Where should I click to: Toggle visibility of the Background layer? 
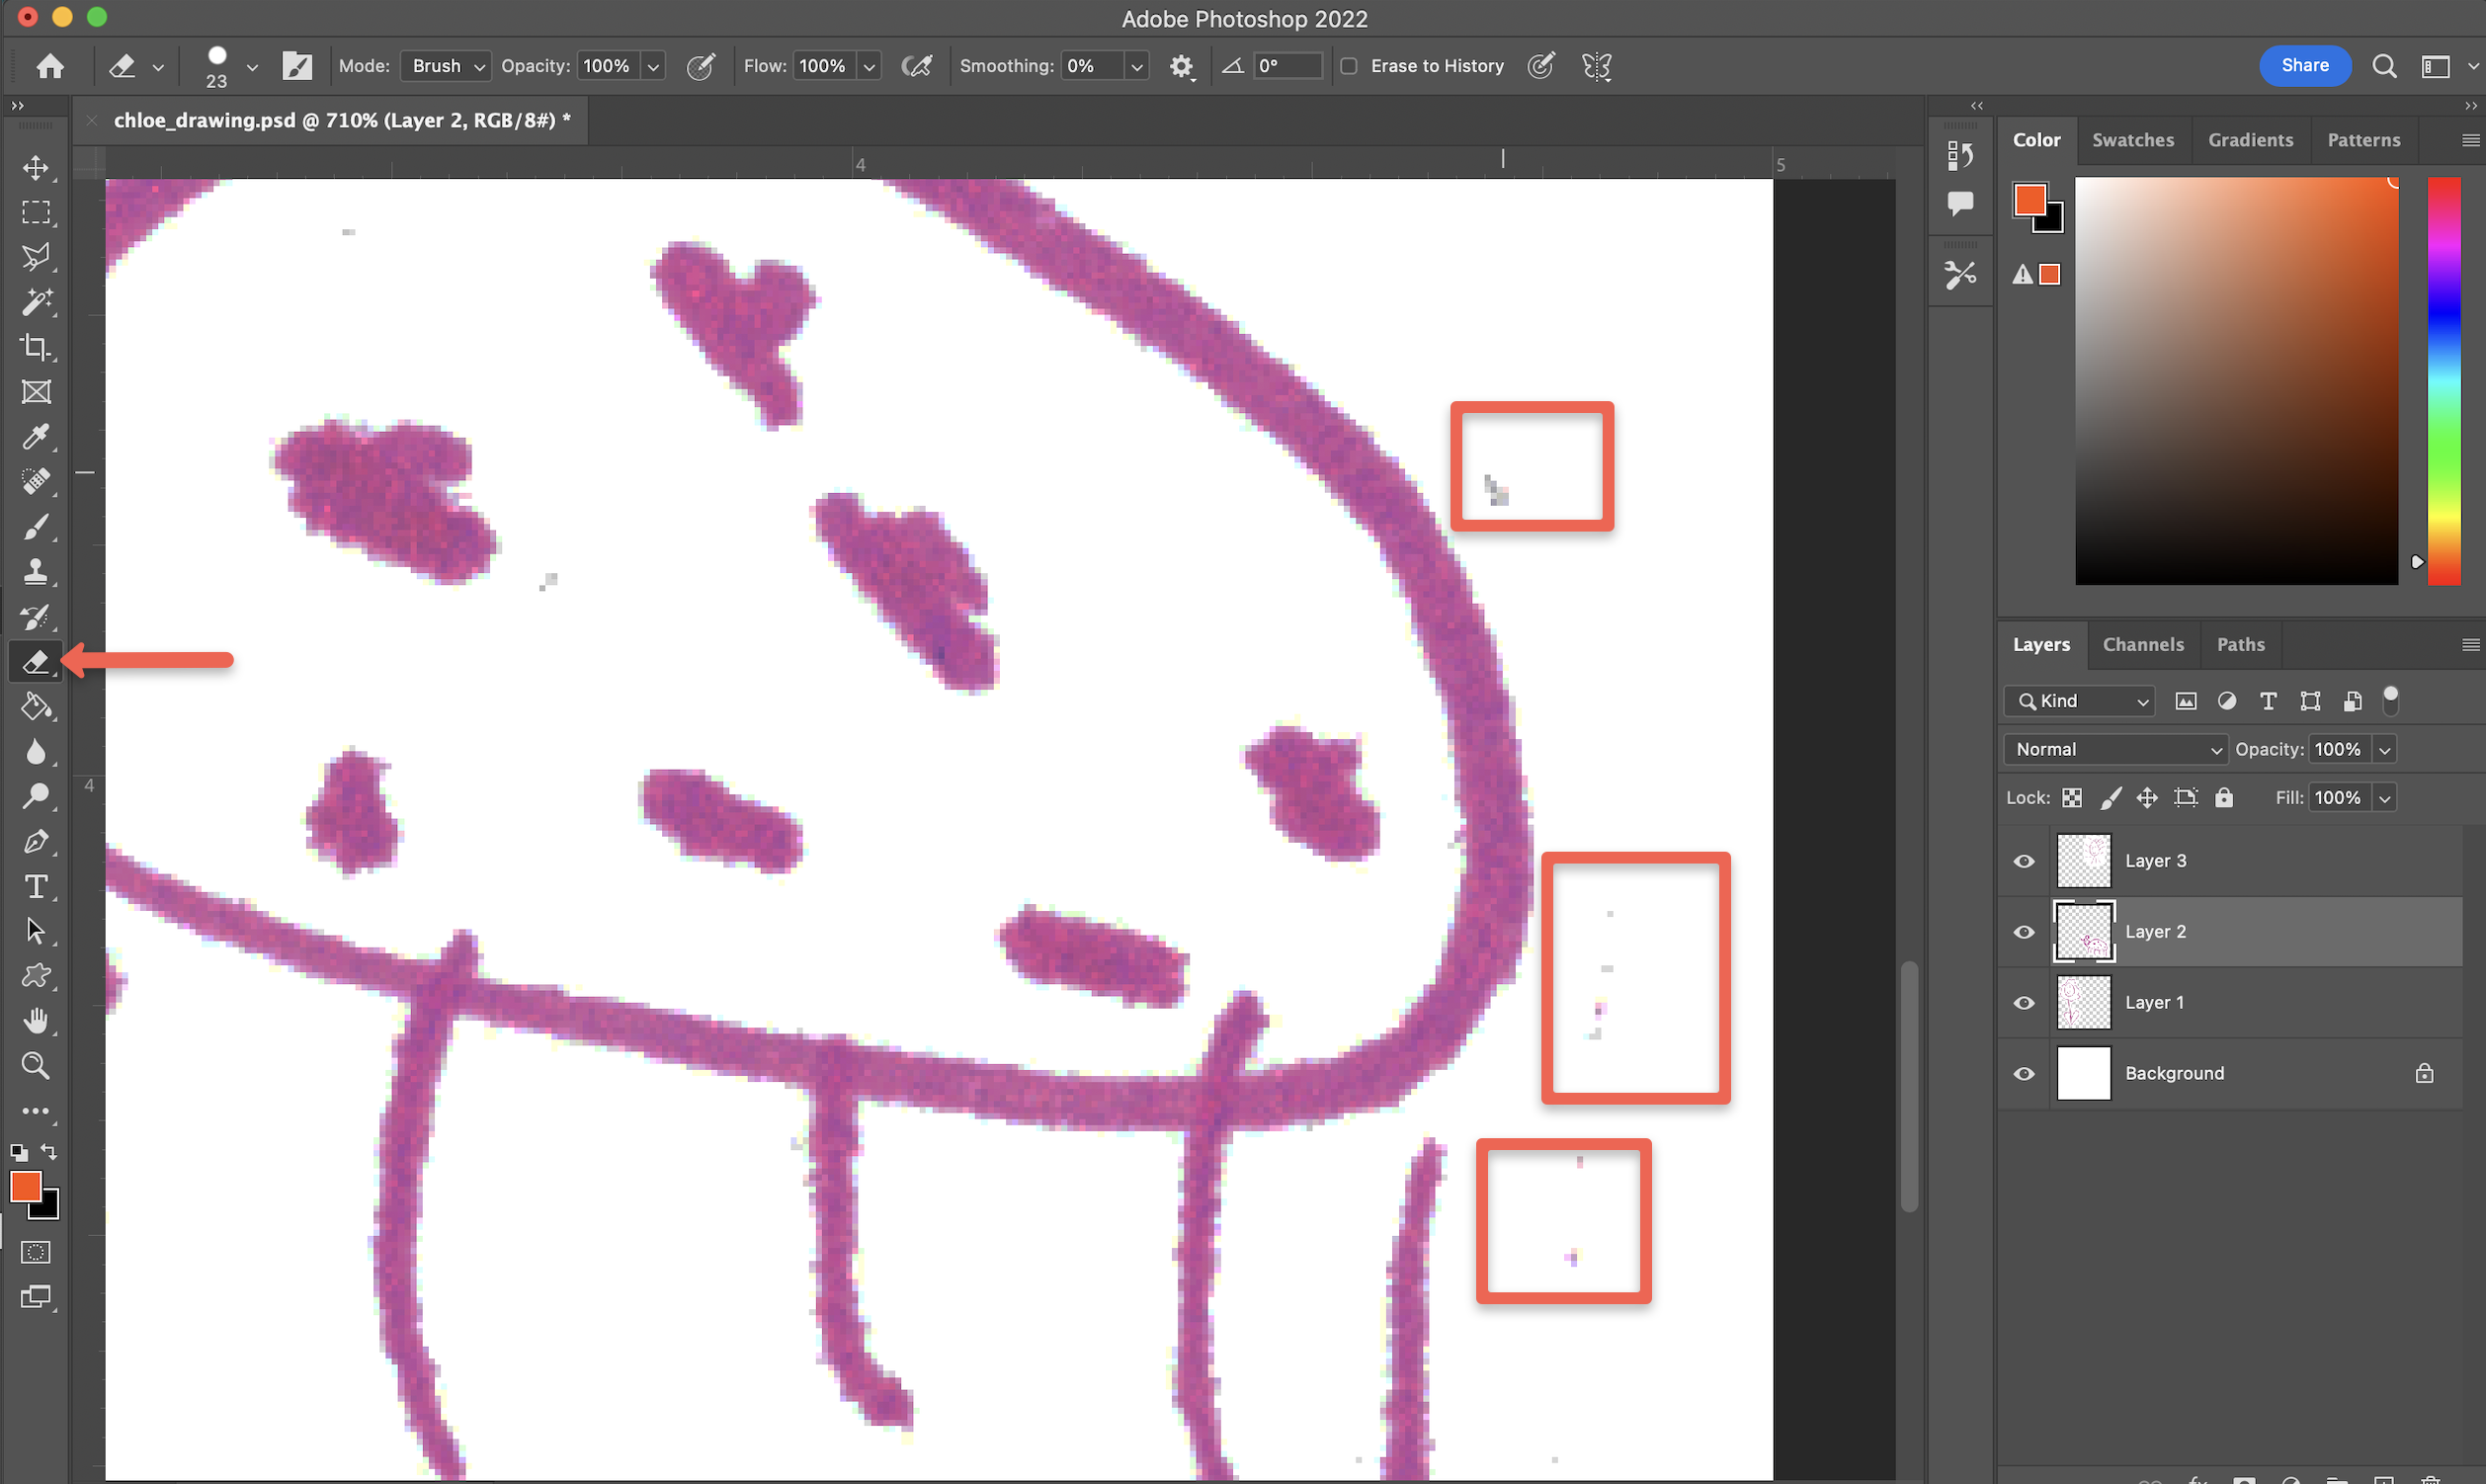[x=2023, y=1073]
